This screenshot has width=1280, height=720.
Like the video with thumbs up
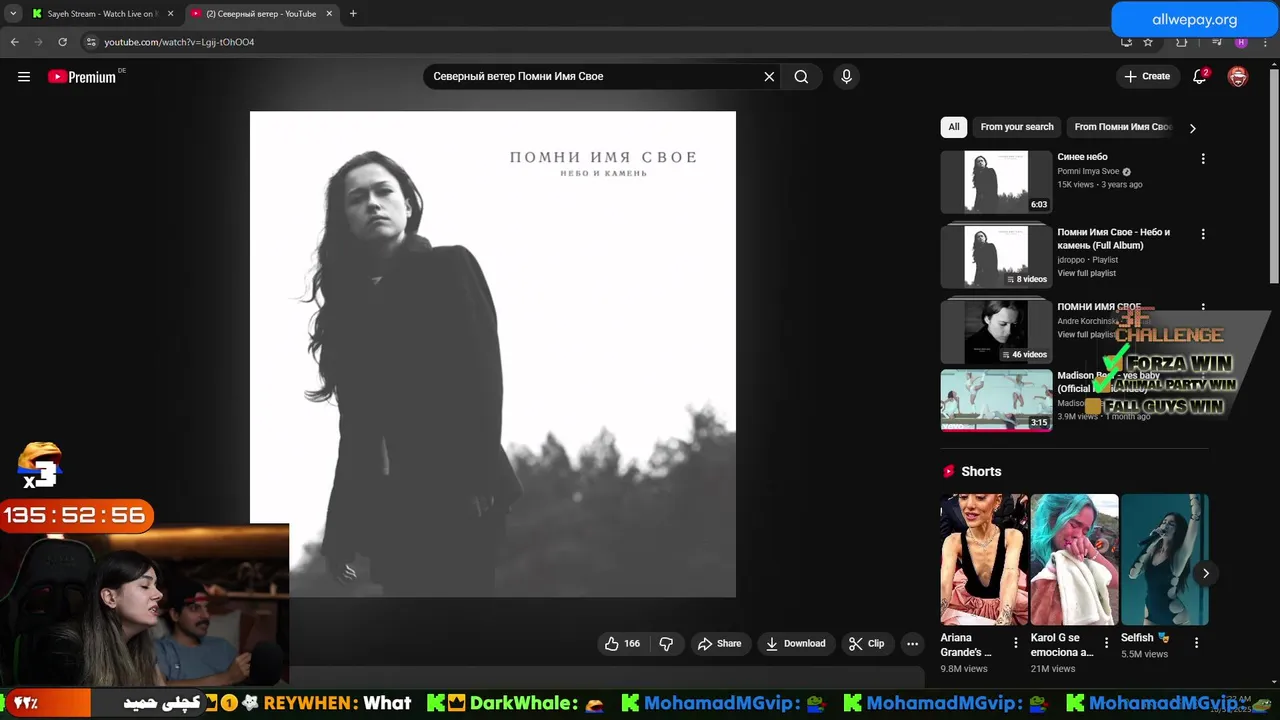point(622,644)
